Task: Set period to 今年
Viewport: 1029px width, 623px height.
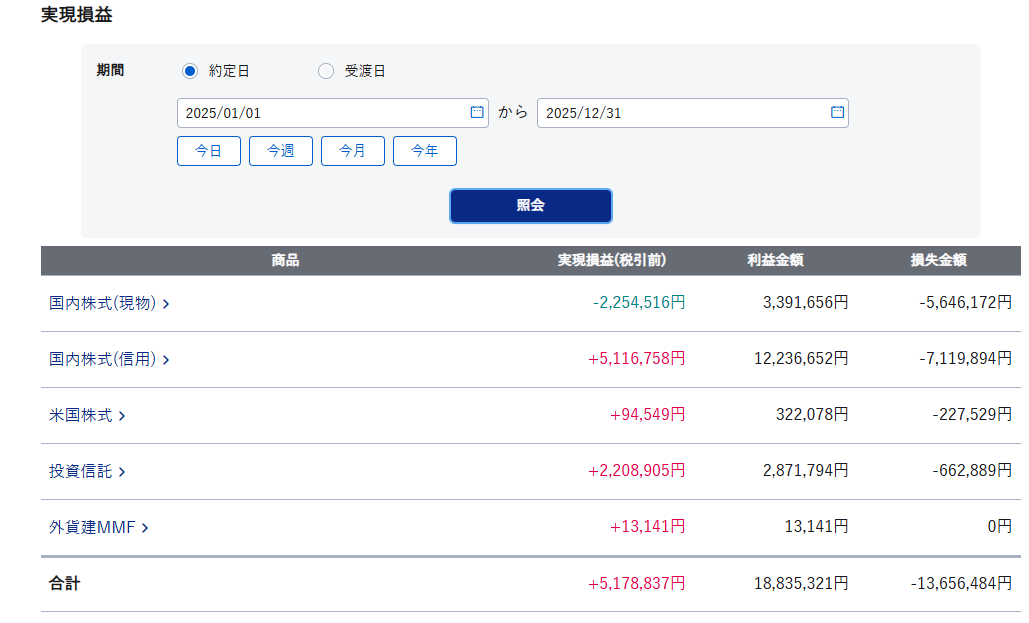Action: pyautogui.click(x=425, y=151)
